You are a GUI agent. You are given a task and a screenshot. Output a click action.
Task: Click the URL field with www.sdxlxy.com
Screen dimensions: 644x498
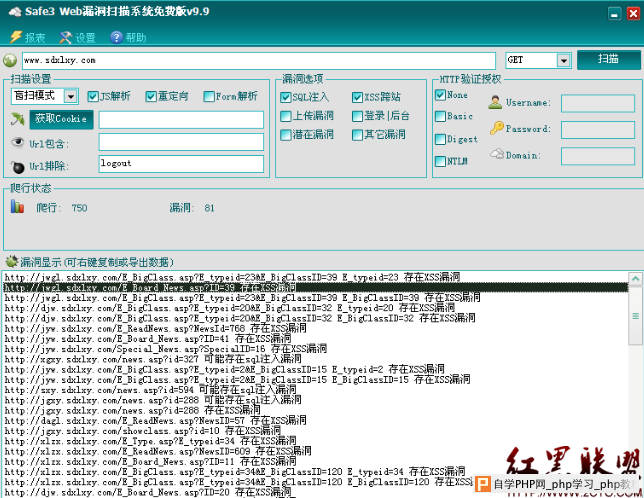259,60
